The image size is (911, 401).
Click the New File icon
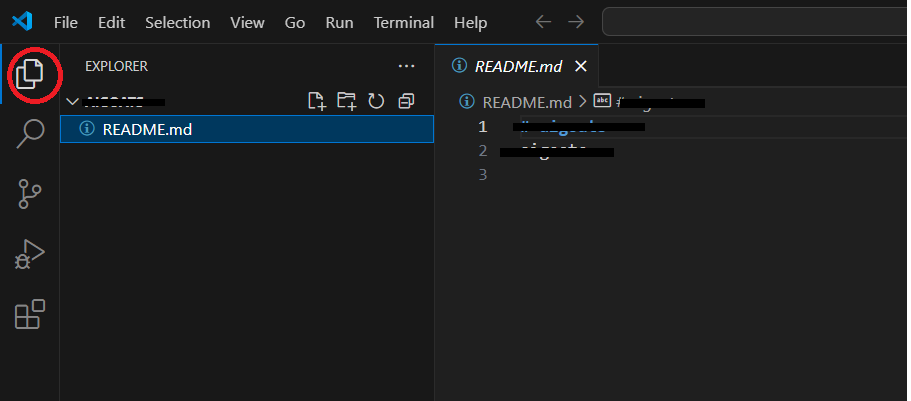pyautogui.click(x=317, y=100)
